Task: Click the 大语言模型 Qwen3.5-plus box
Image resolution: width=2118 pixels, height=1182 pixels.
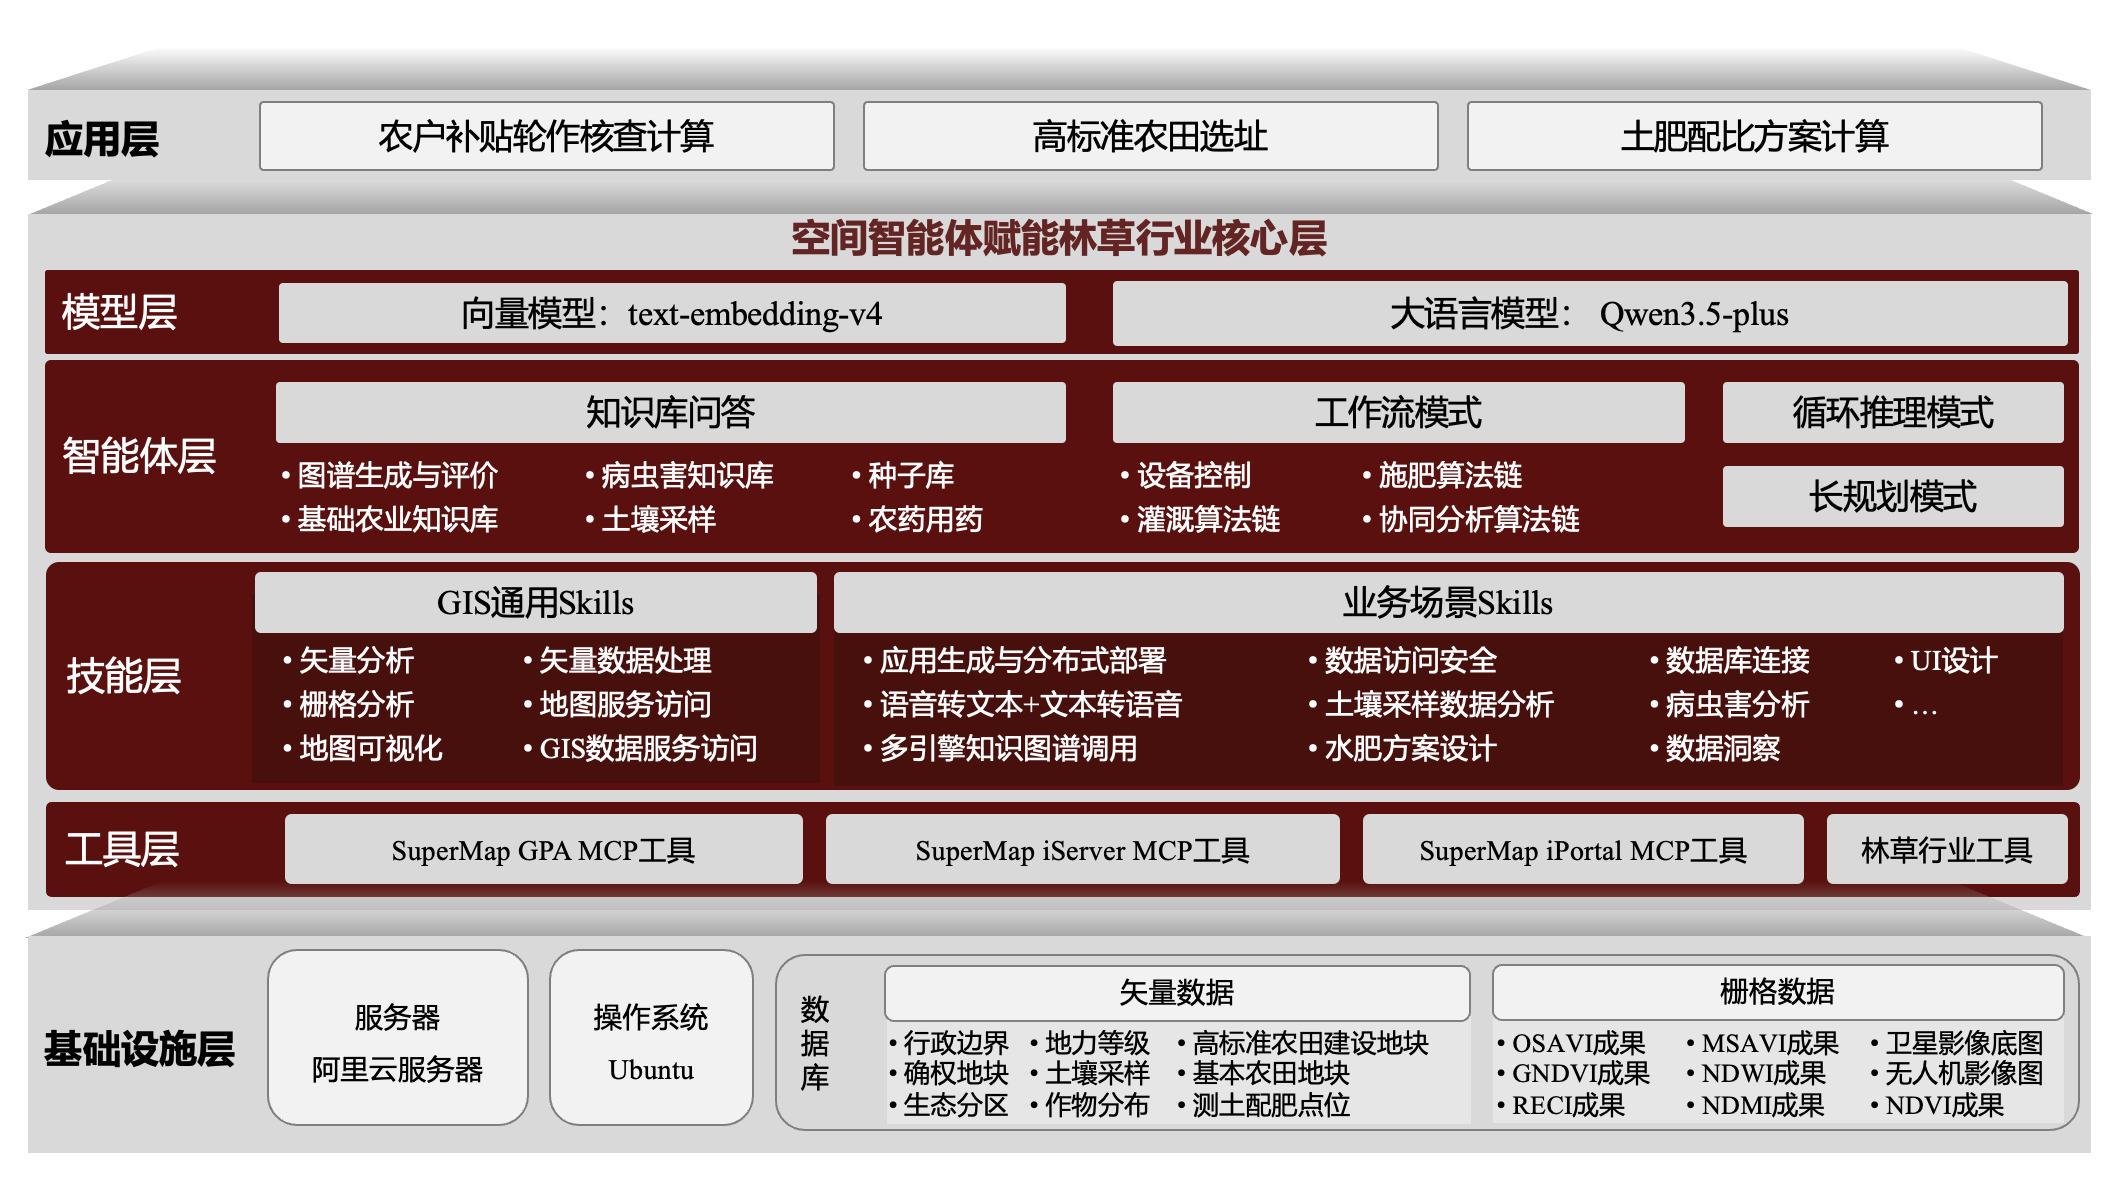Action: pos(1589,313)
